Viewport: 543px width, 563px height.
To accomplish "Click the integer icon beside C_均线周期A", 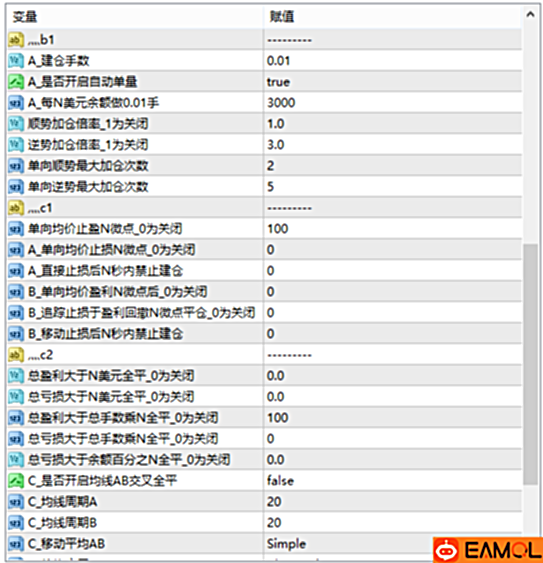I will 16,502.
